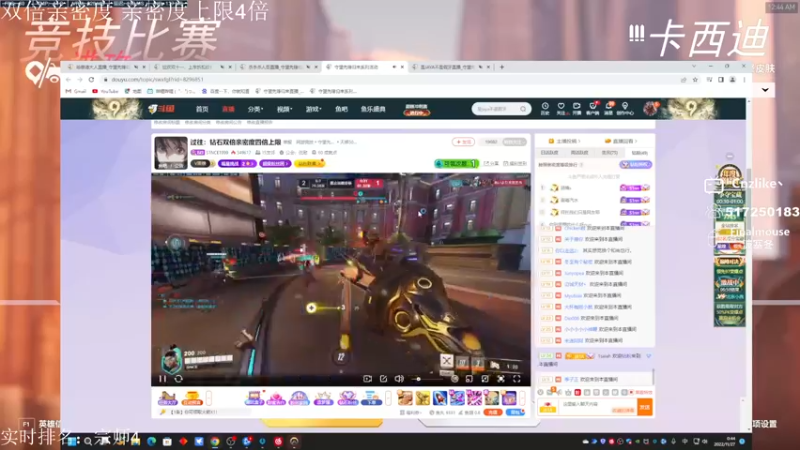Open watch history clock icon
The height and width of the screenshot is (450, 800).
tap(545, 108)
